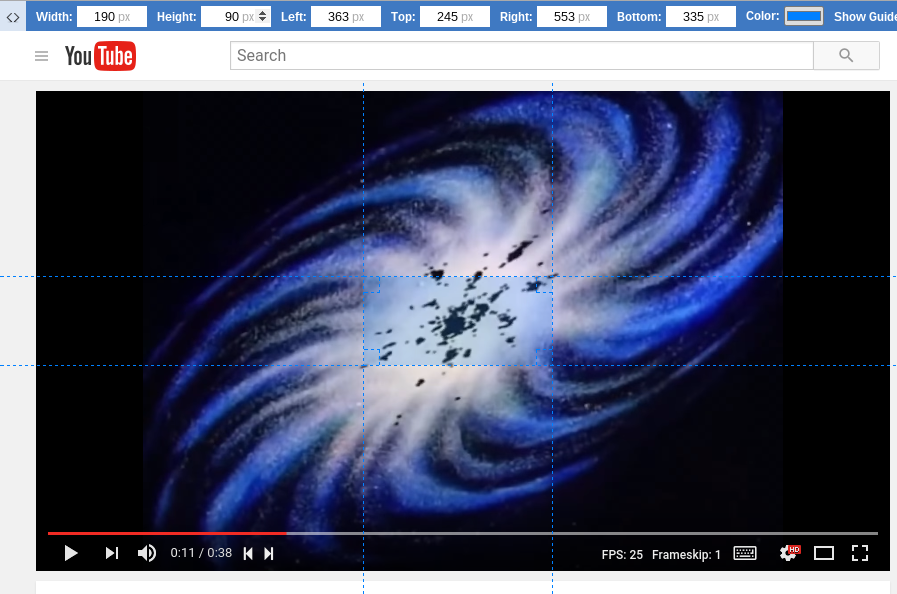The width and height of the screenshot is (897, 594).
Task: Click the Show Guides button
Action: coord(865,17)
